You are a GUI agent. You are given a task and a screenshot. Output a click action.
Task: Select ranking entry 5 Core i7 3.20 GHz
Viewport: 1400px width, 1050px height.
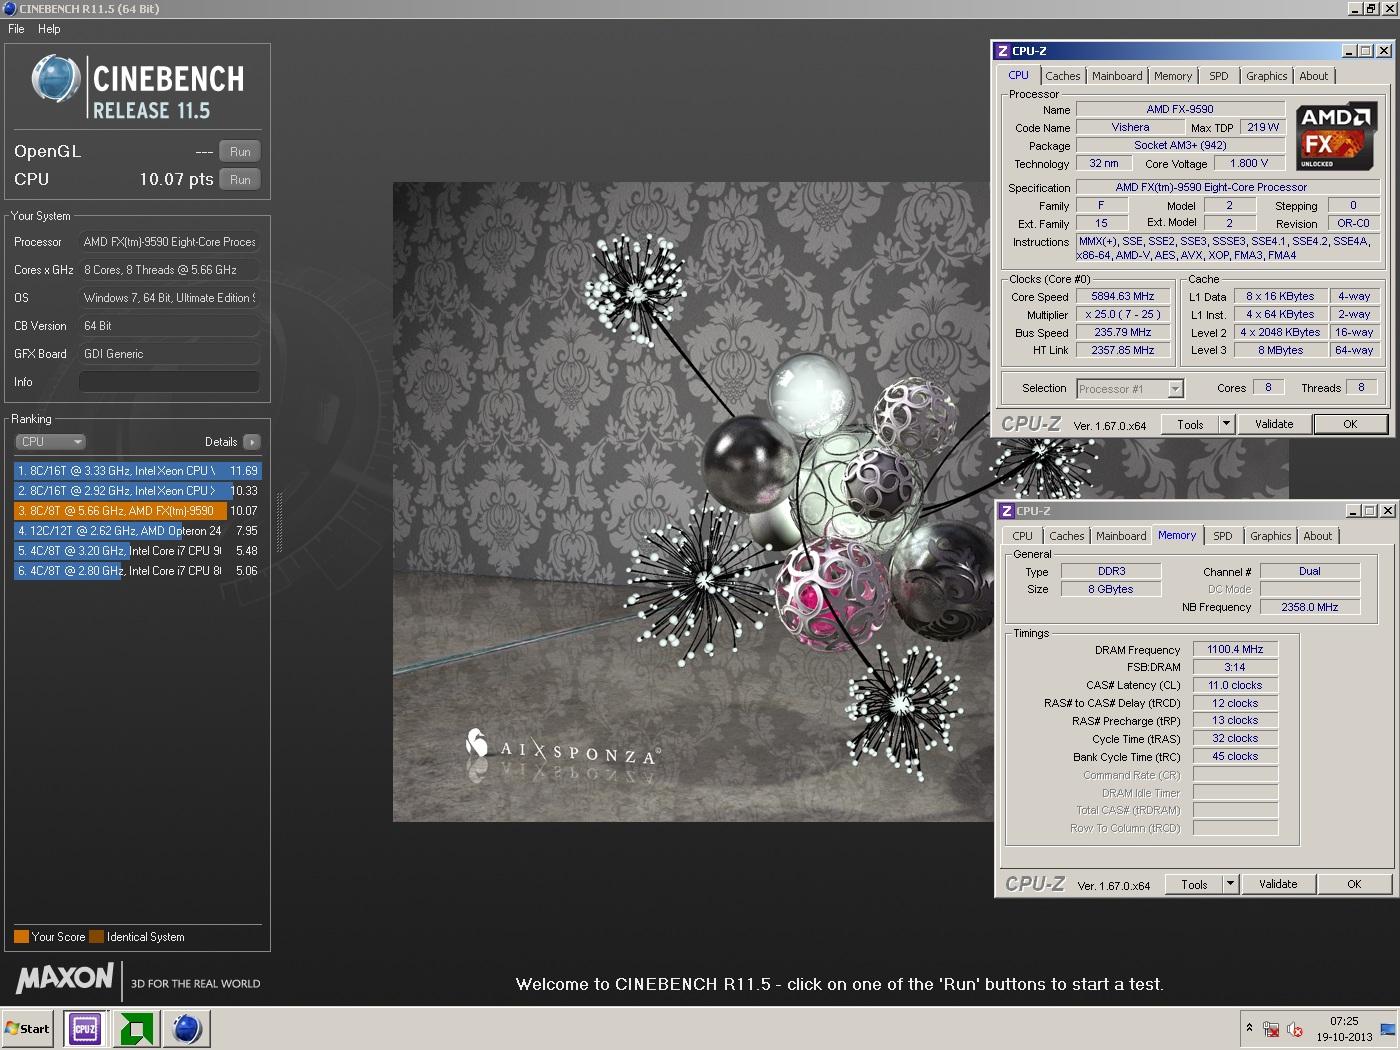coord(138,551)
